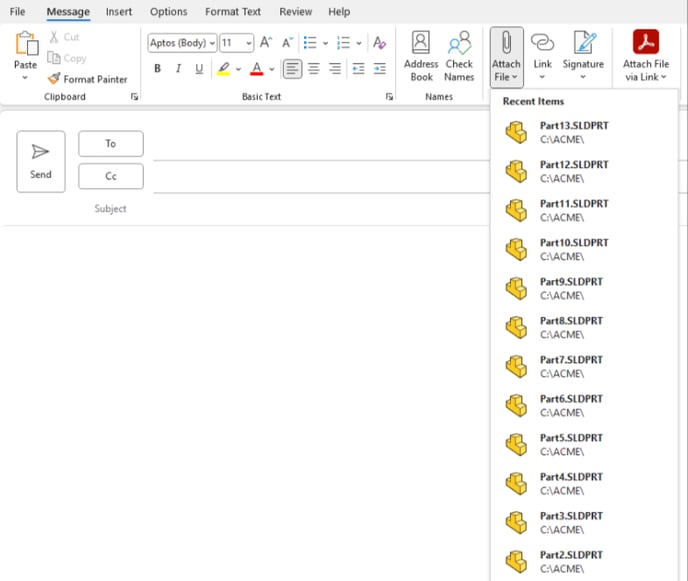Open Clipboard dialog launcher
This screenshot has height=581, width=688.
[134, 97]
